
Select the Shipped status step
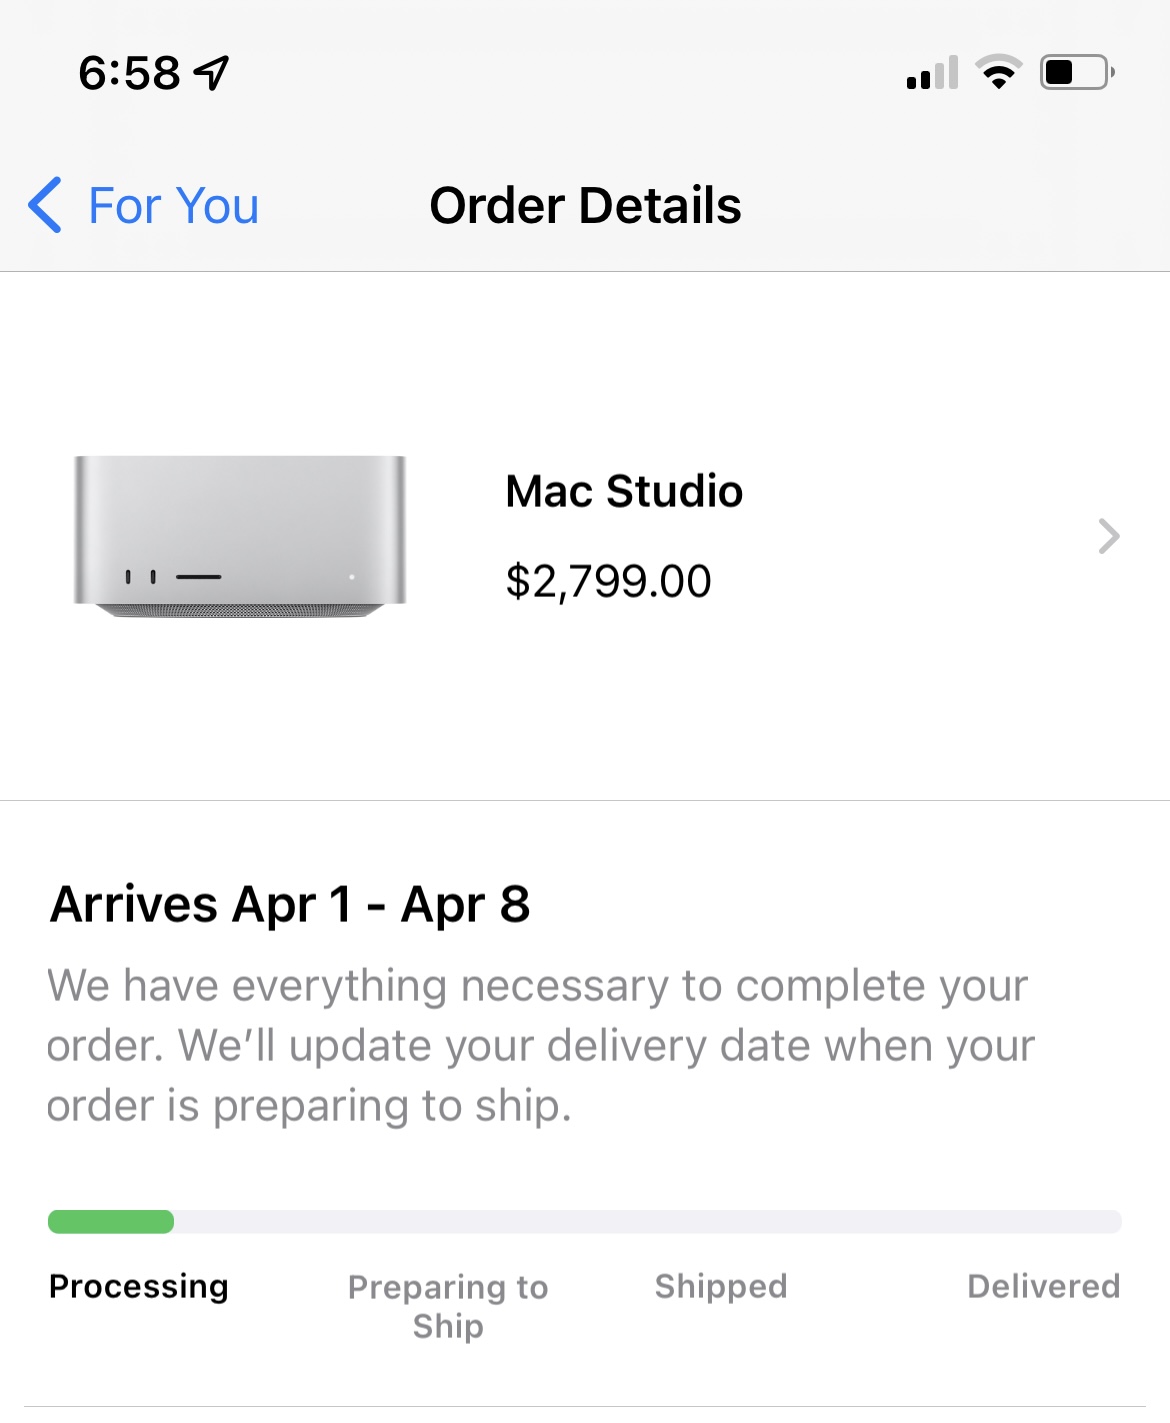pyautogui.click(x=721, y=1286)
